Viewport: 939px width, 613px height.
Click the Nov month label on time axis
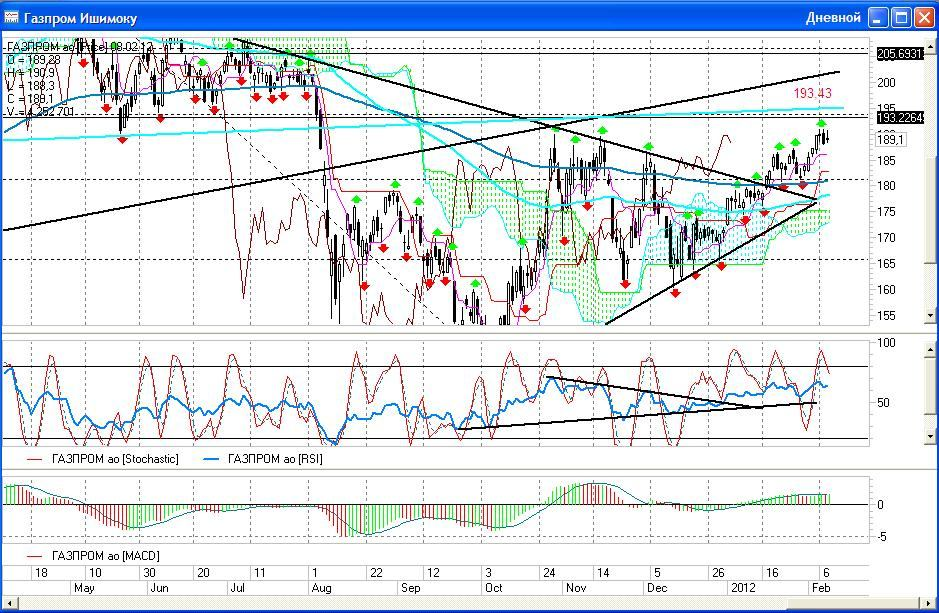click(576, 588)
